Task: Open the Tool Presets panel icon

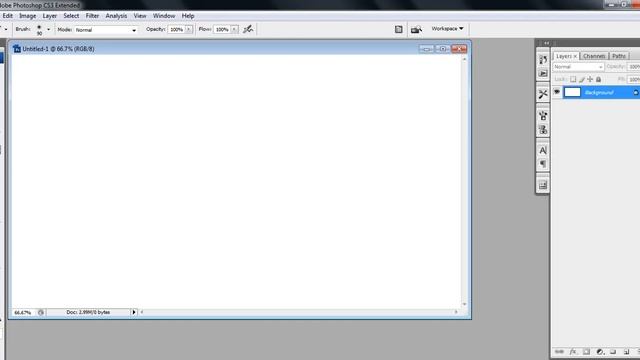Action: coord(542,94)
